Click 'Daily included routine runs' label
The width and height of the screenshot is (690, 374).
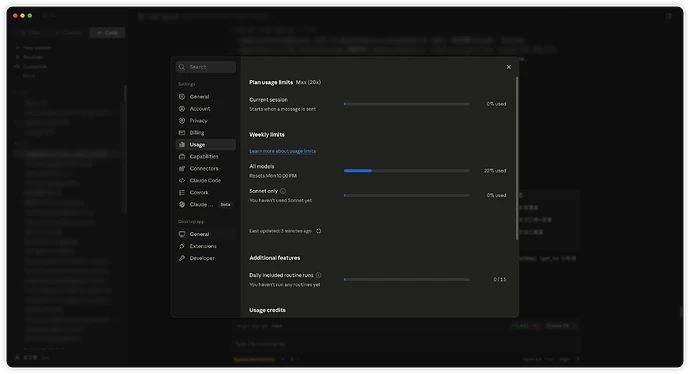point(281,275)
